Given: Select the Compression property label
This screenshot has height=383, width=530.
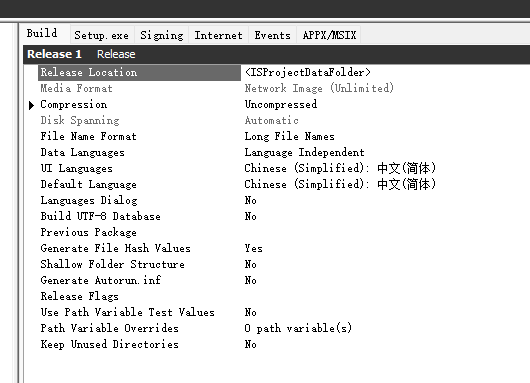Looking at the screenshot, I should (74, 104).
